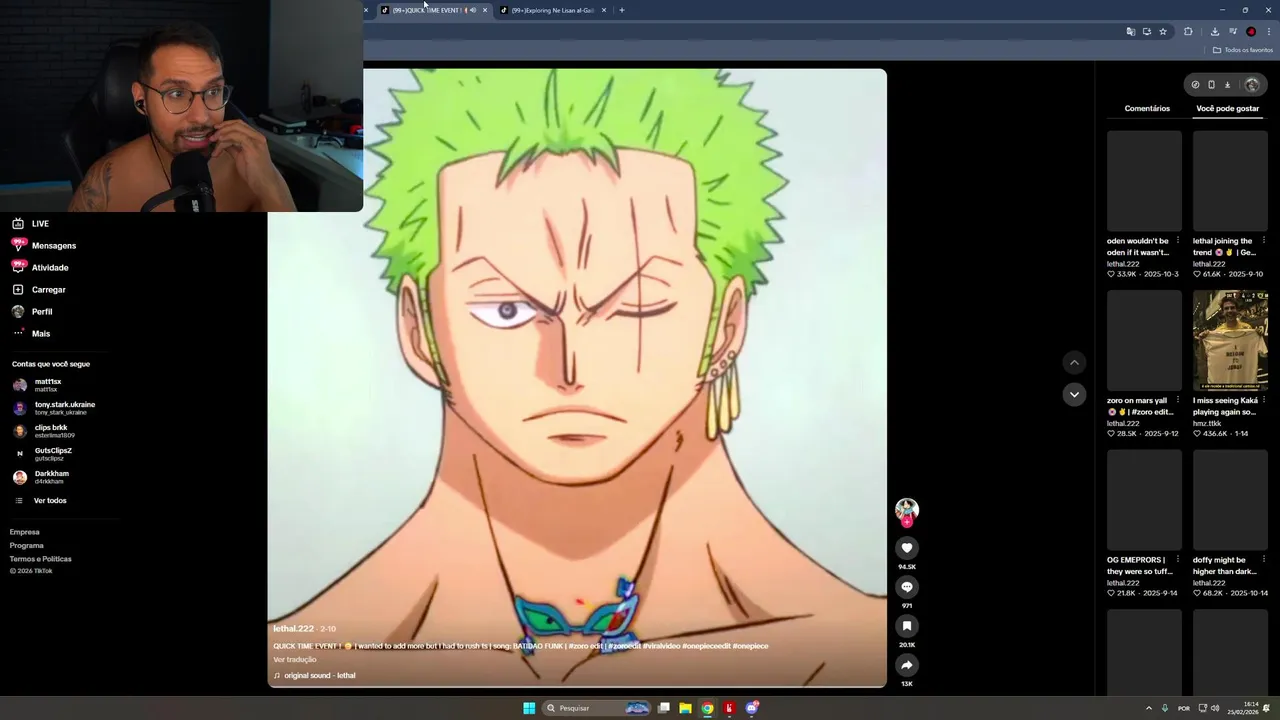Bookmark page with Chrome star icon
1280x720 pixels.
(1163, 32)
